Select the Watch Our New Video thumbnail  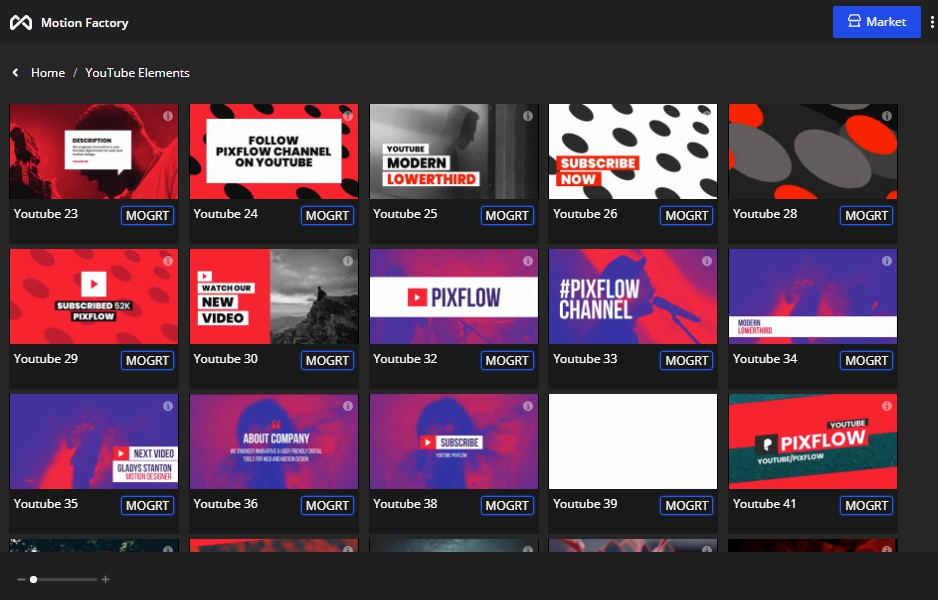click(274, 297)
